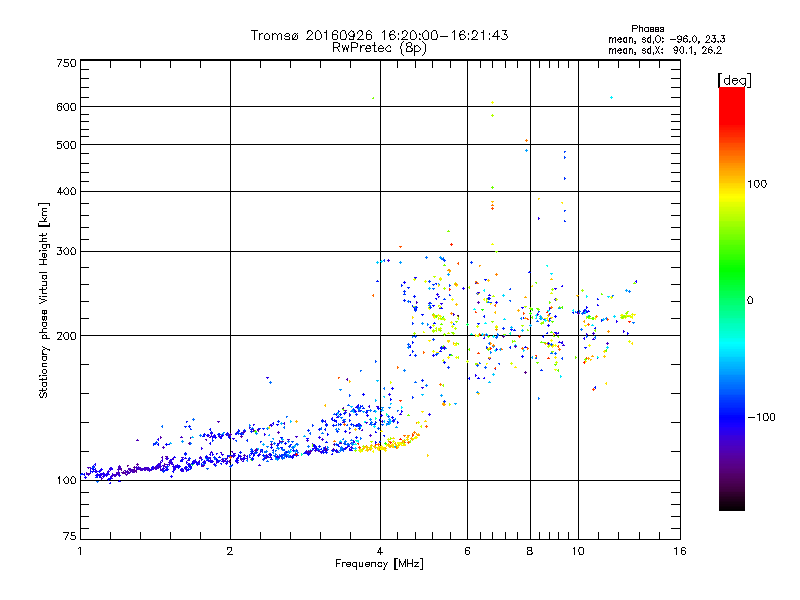Click the x-axis tick '10'

pyautogui.click(x=578, y=551)
